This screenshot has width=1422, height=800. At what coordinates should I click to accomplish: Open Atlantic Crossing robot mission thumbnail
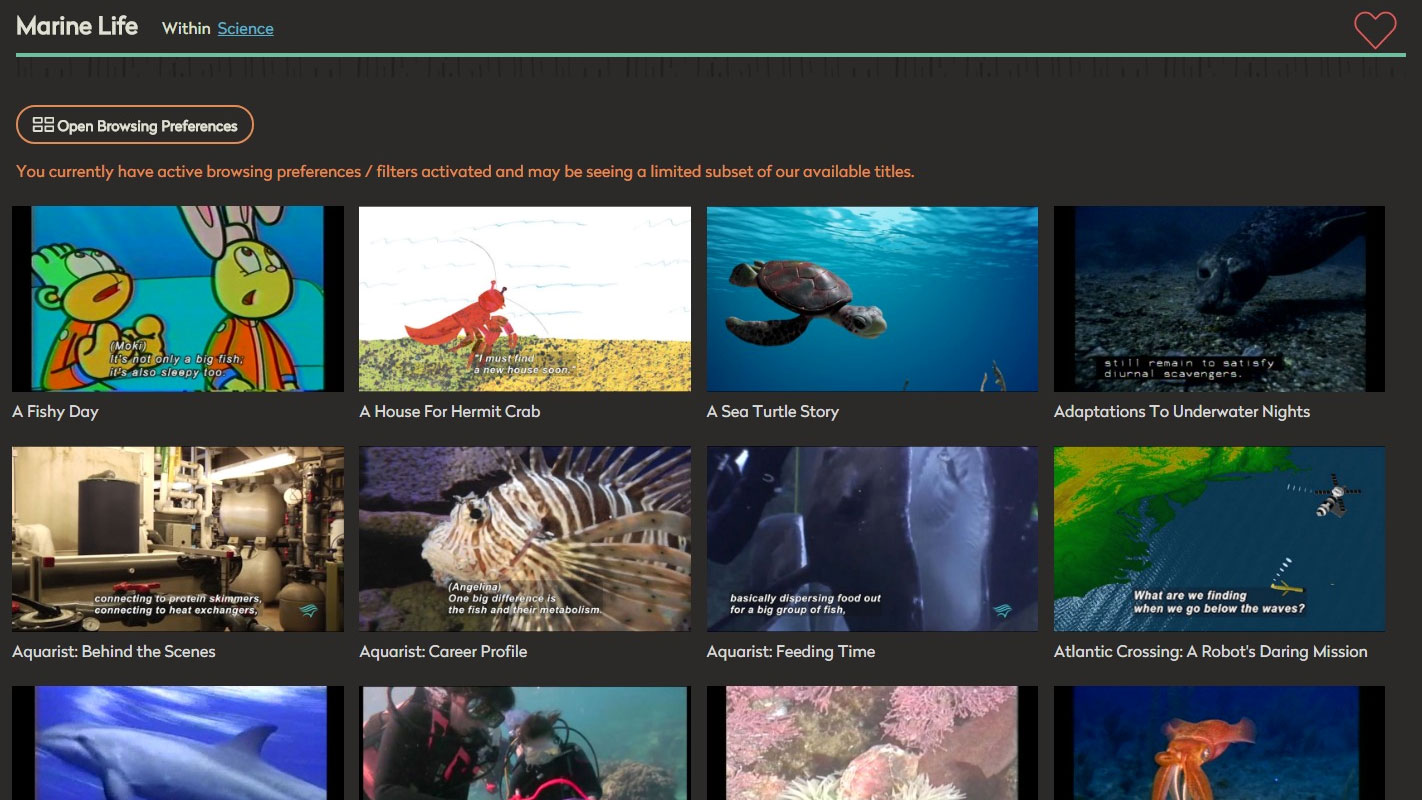[1220, 539]
